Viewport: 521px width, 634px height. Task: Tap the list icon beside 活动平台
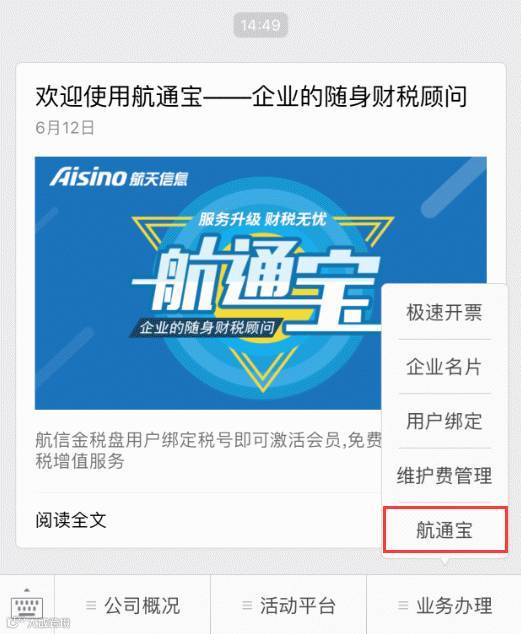click(x=247, y=605)
